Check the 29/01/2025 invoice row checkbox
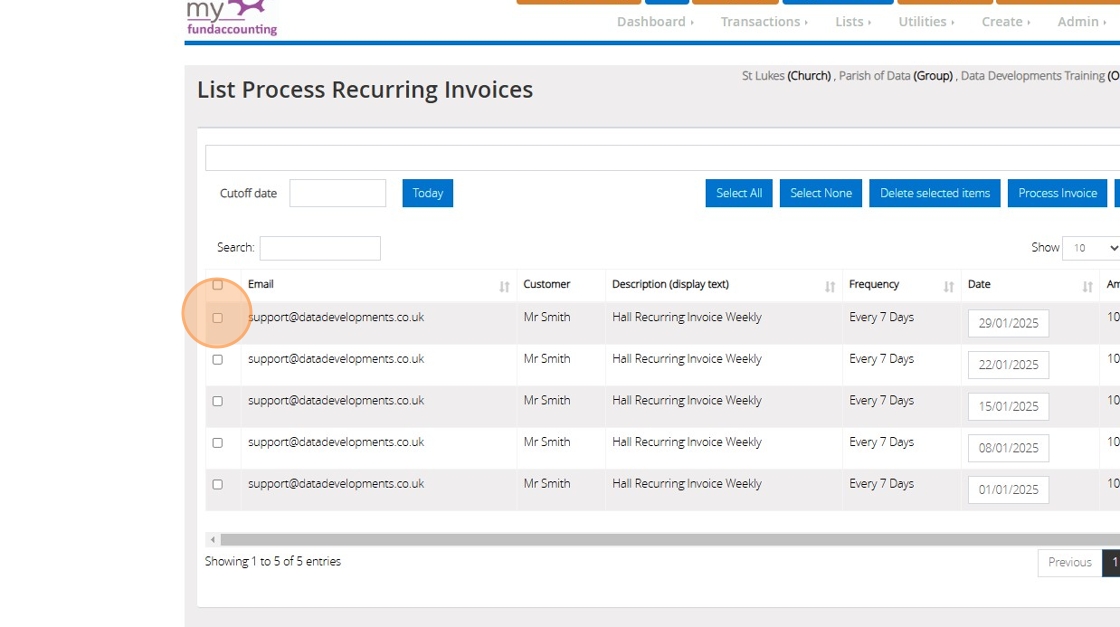The image size is (1120, 627). pyautogui.click(x=217, y=318)
